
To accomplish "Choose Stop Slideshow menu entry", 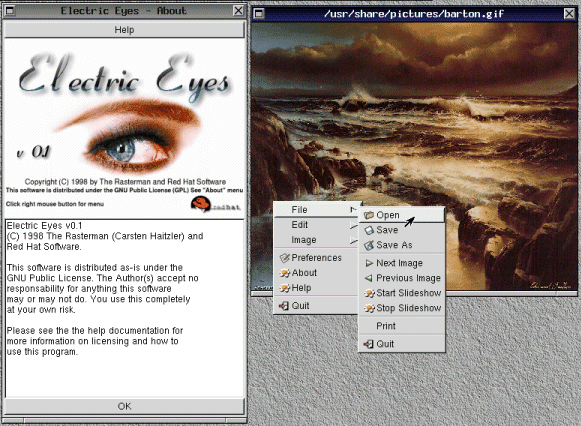I will click(x=402, y=308).
